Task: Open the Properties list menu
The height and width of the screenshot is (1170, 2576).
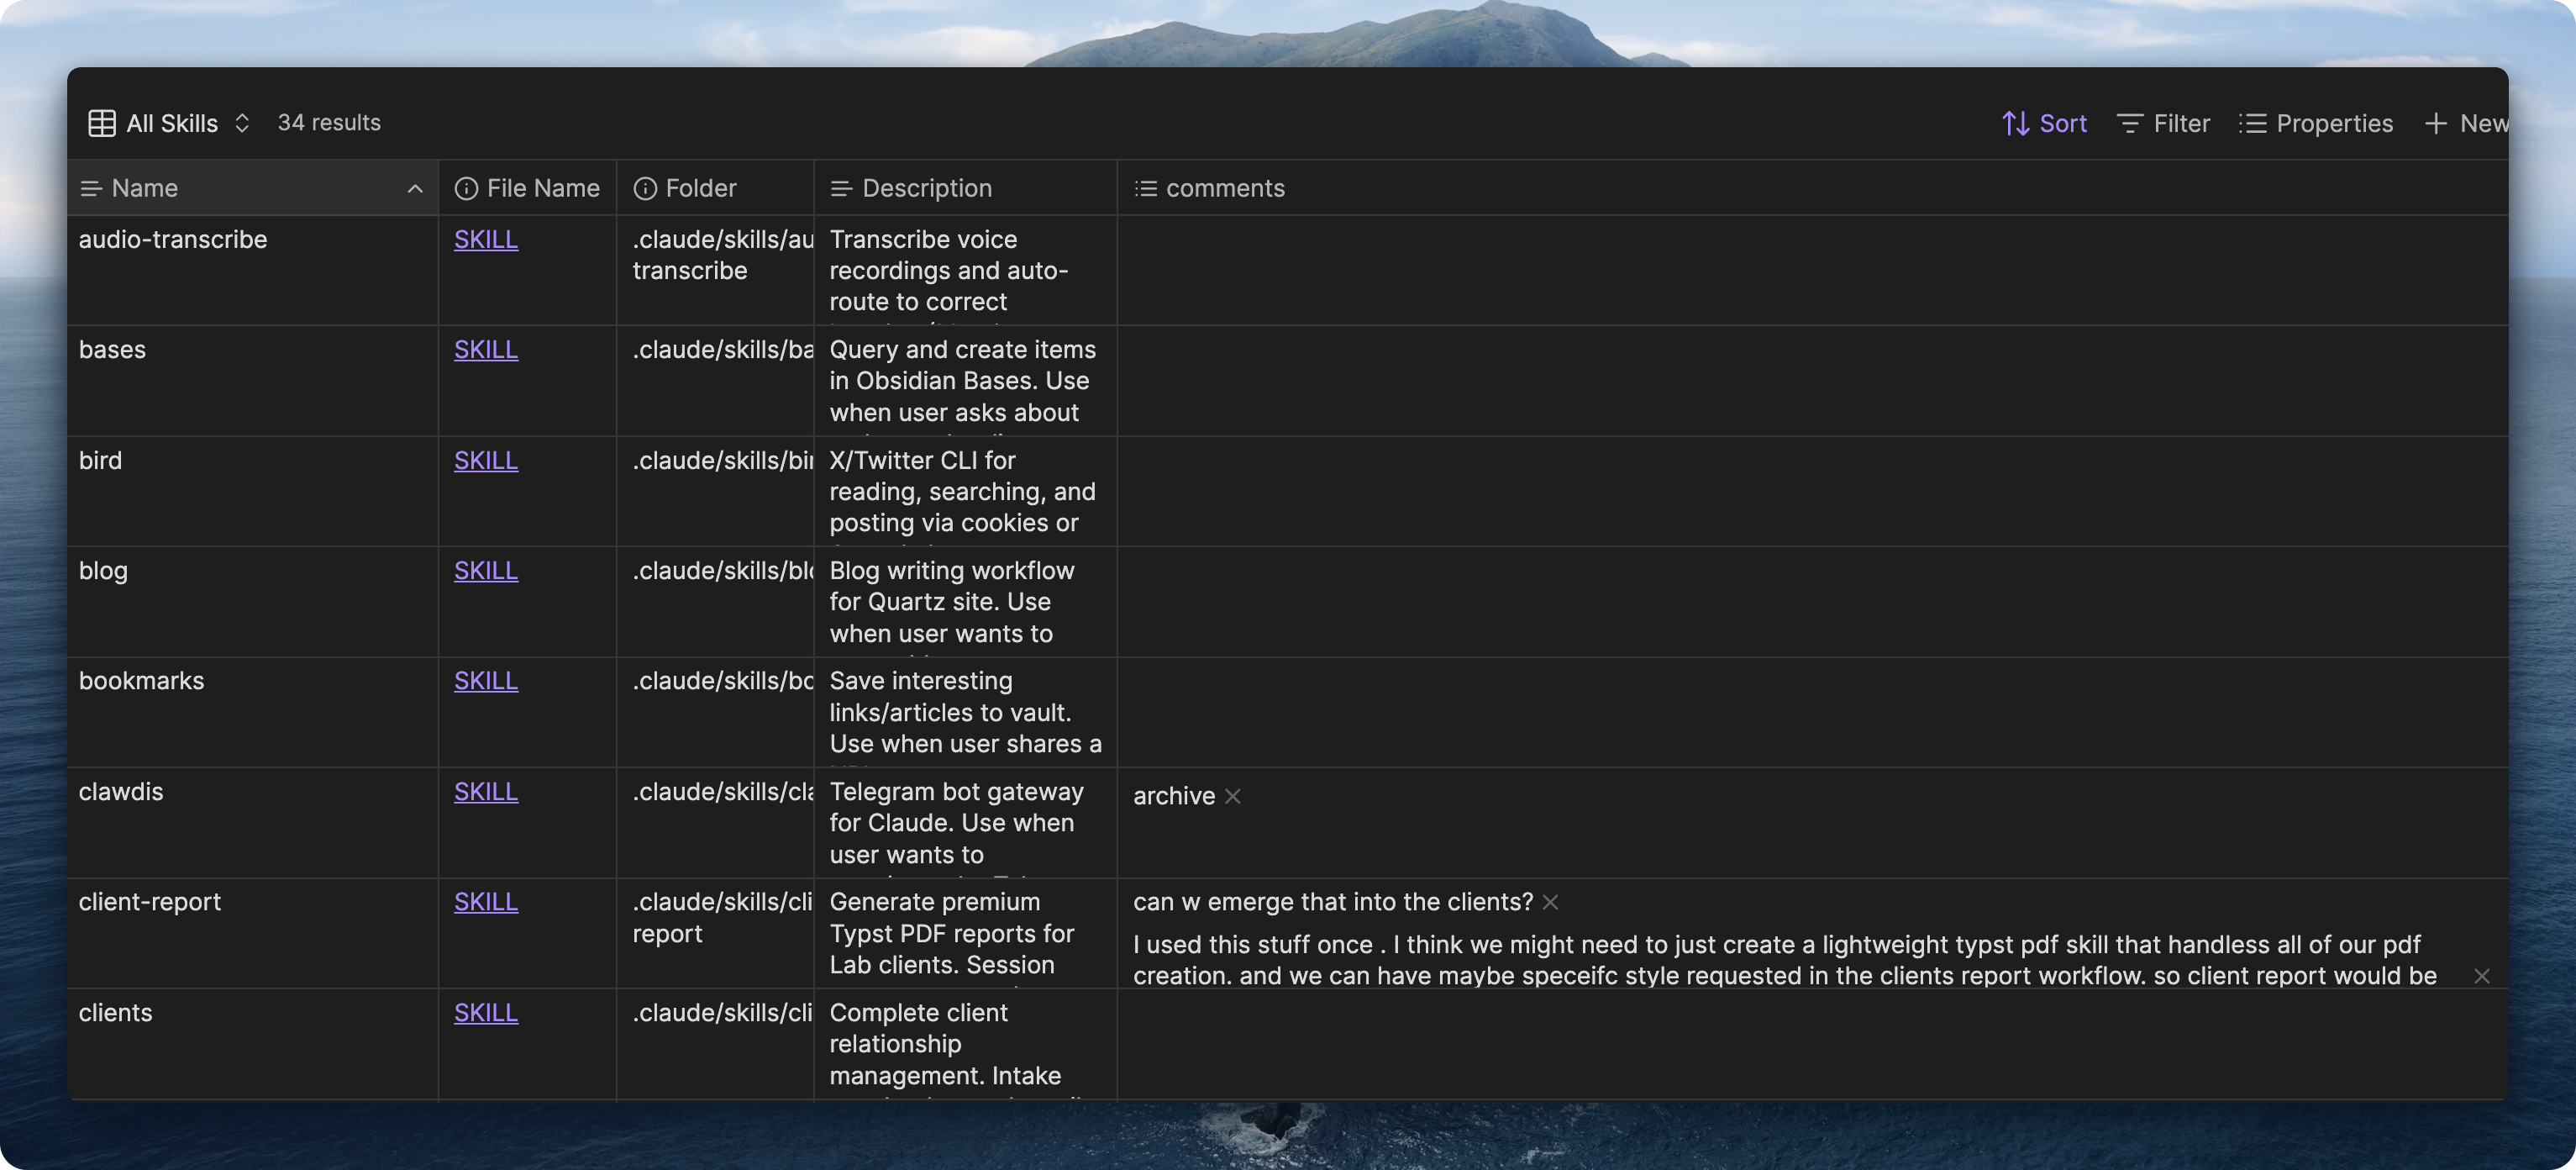Action: point(2315,123)
